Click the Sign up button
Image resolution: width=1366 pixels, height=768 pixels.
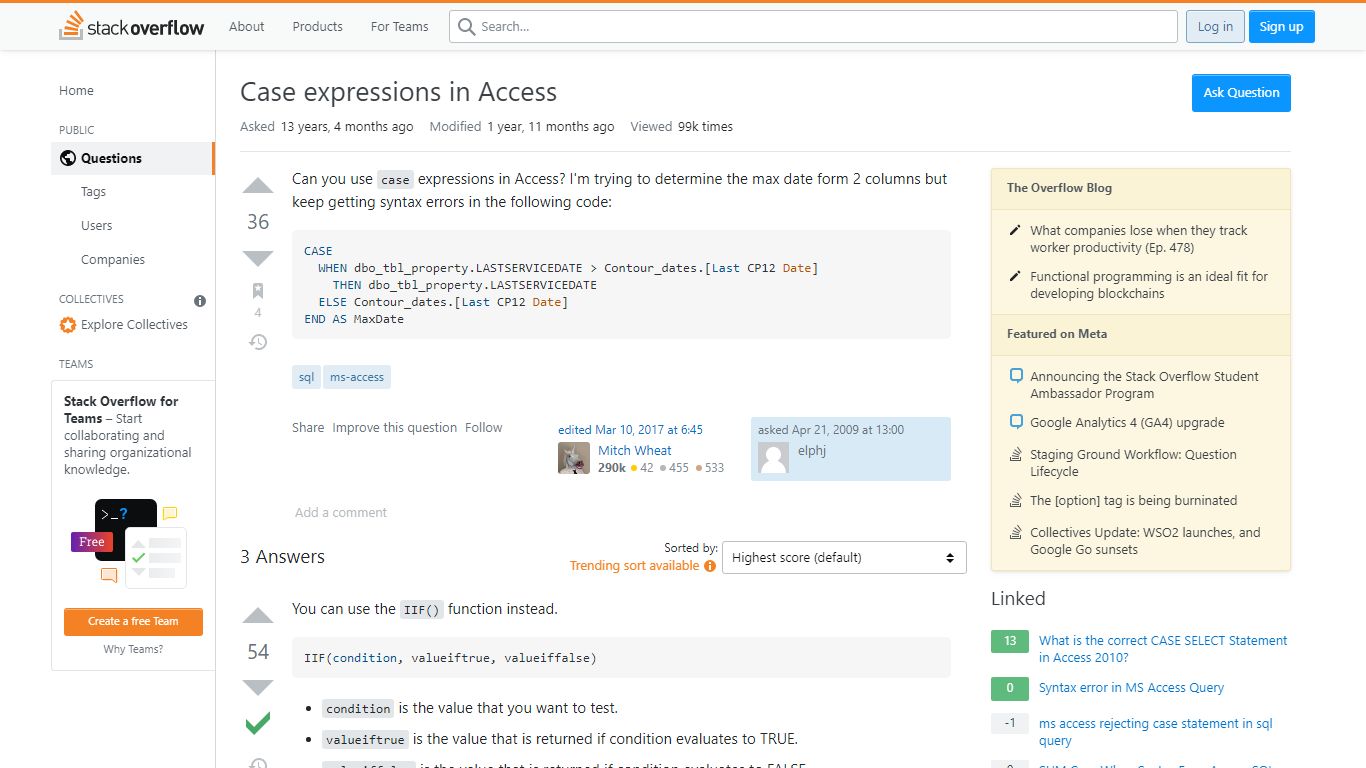click(1281, 27)
